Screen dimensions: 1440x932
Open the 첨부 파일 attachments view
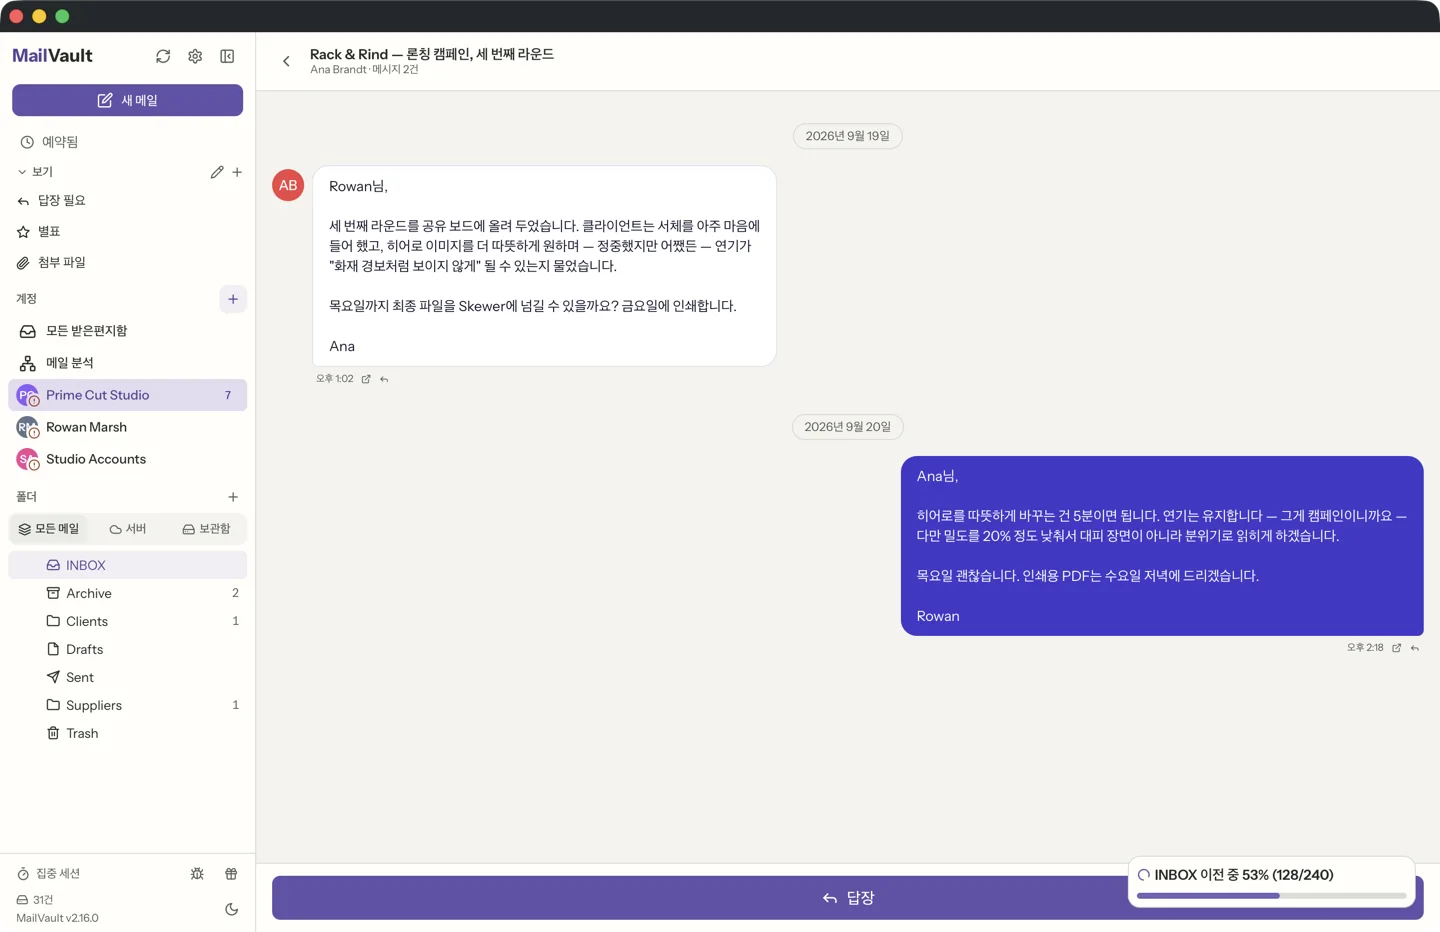click(128, 263)
